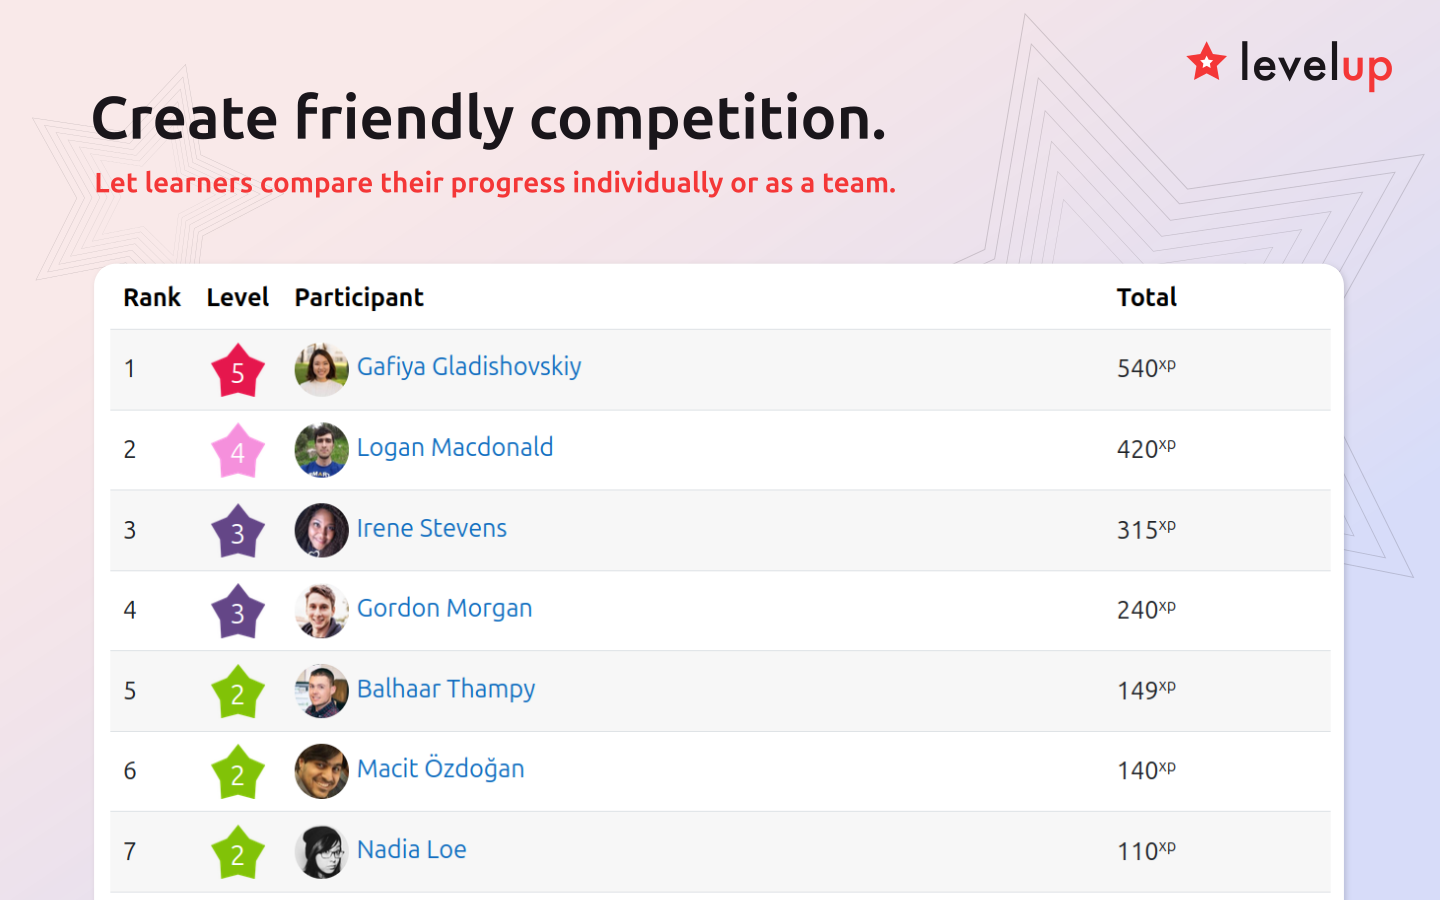The width and height of the screenshot is (1440, 900).
Task: Click the levelup star logo icon
Action: pos(1206,62)
